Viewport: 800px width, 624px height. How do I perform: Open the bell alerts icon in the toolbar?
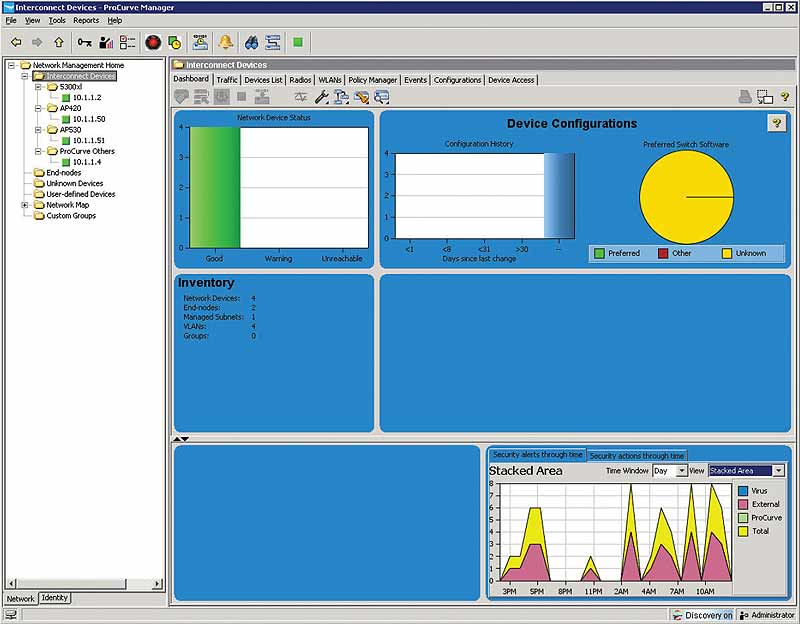point(227,42)
